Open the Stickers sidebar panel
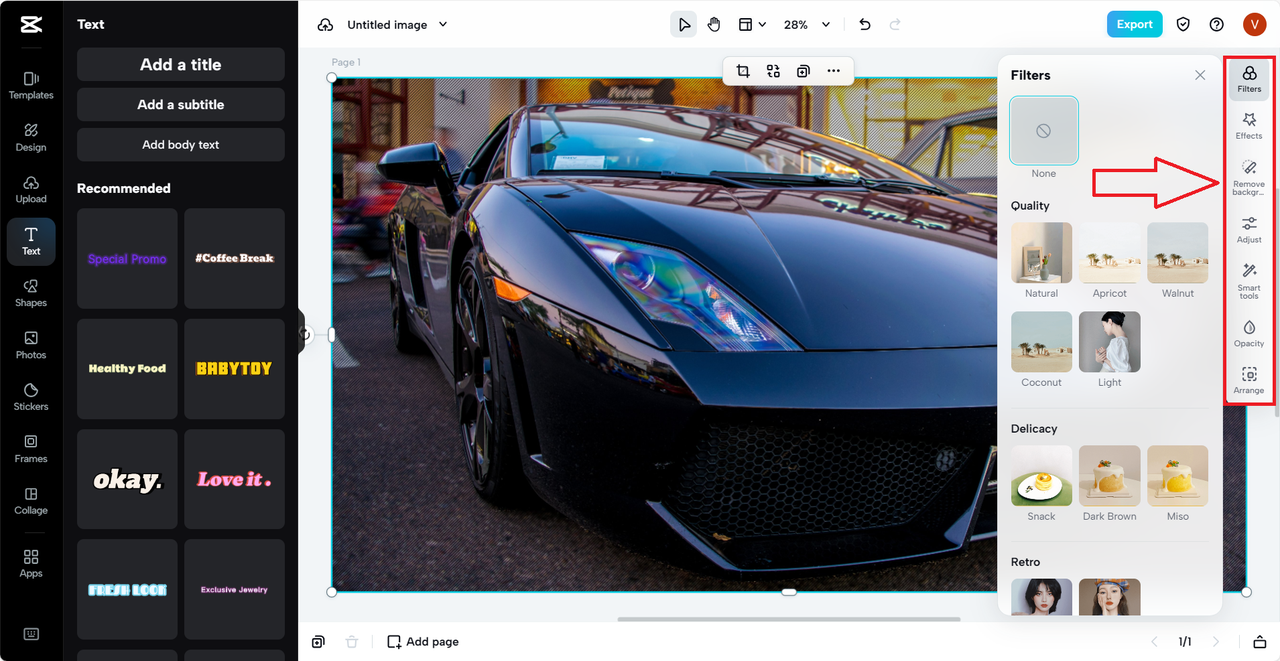The image size is (1280, 661). tap(31, 397)
